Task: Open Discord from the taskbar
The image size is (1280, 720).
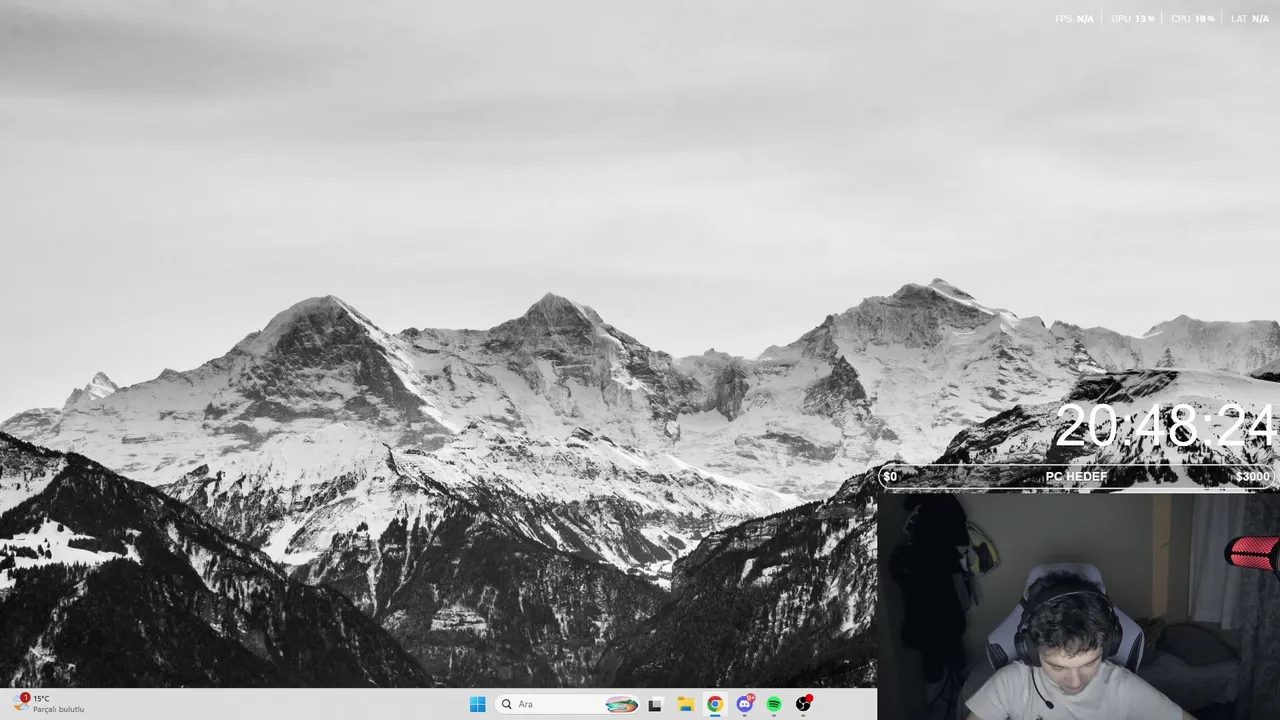Action: click(745, 704)
